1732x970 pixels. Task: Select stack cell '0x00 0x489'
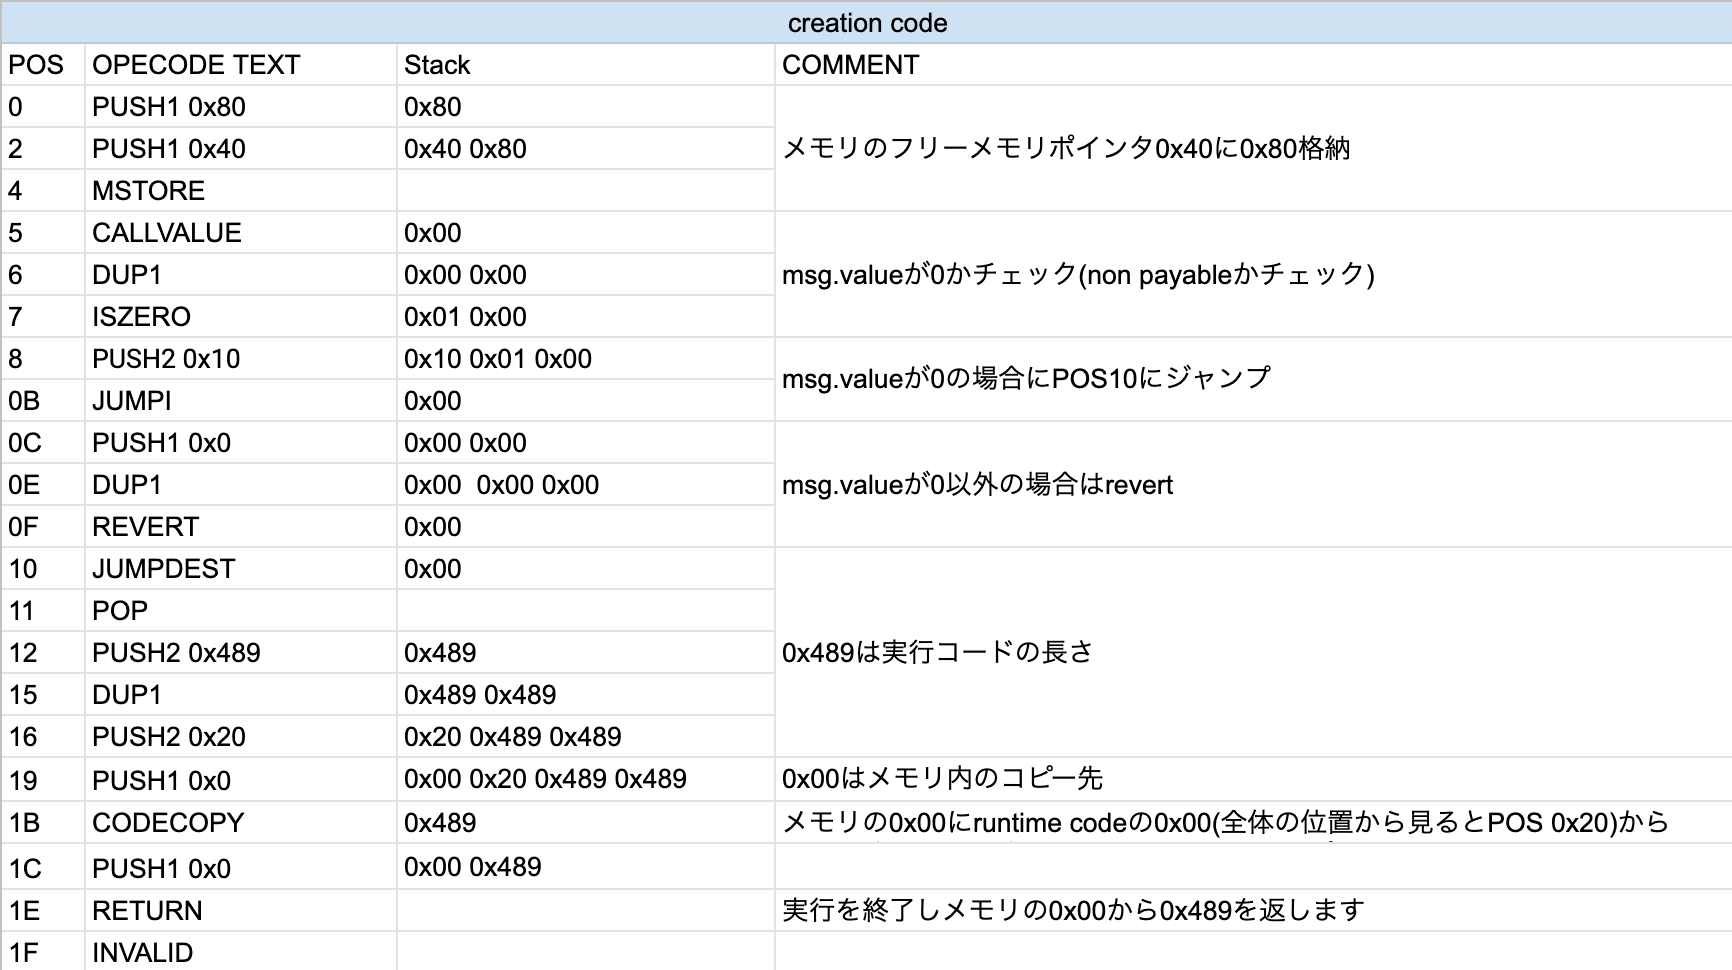tap(585, 867)
